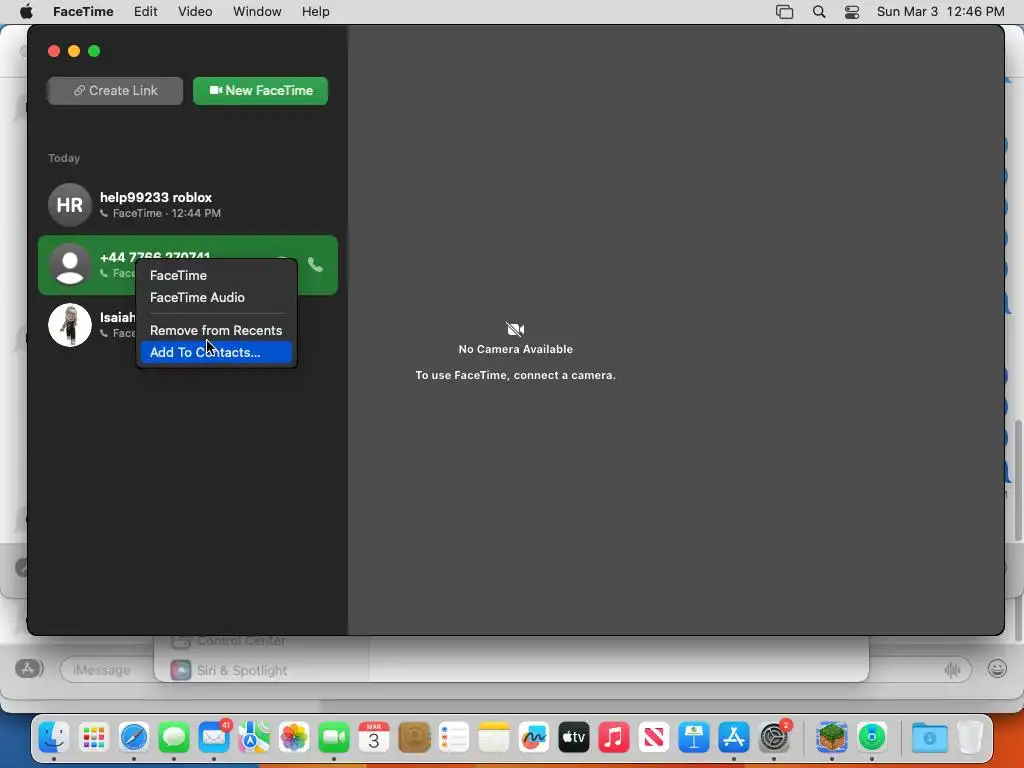This screenshot has width=1024, height=768.
Task: Open Maps from the Dock
Action: [253, 738]
